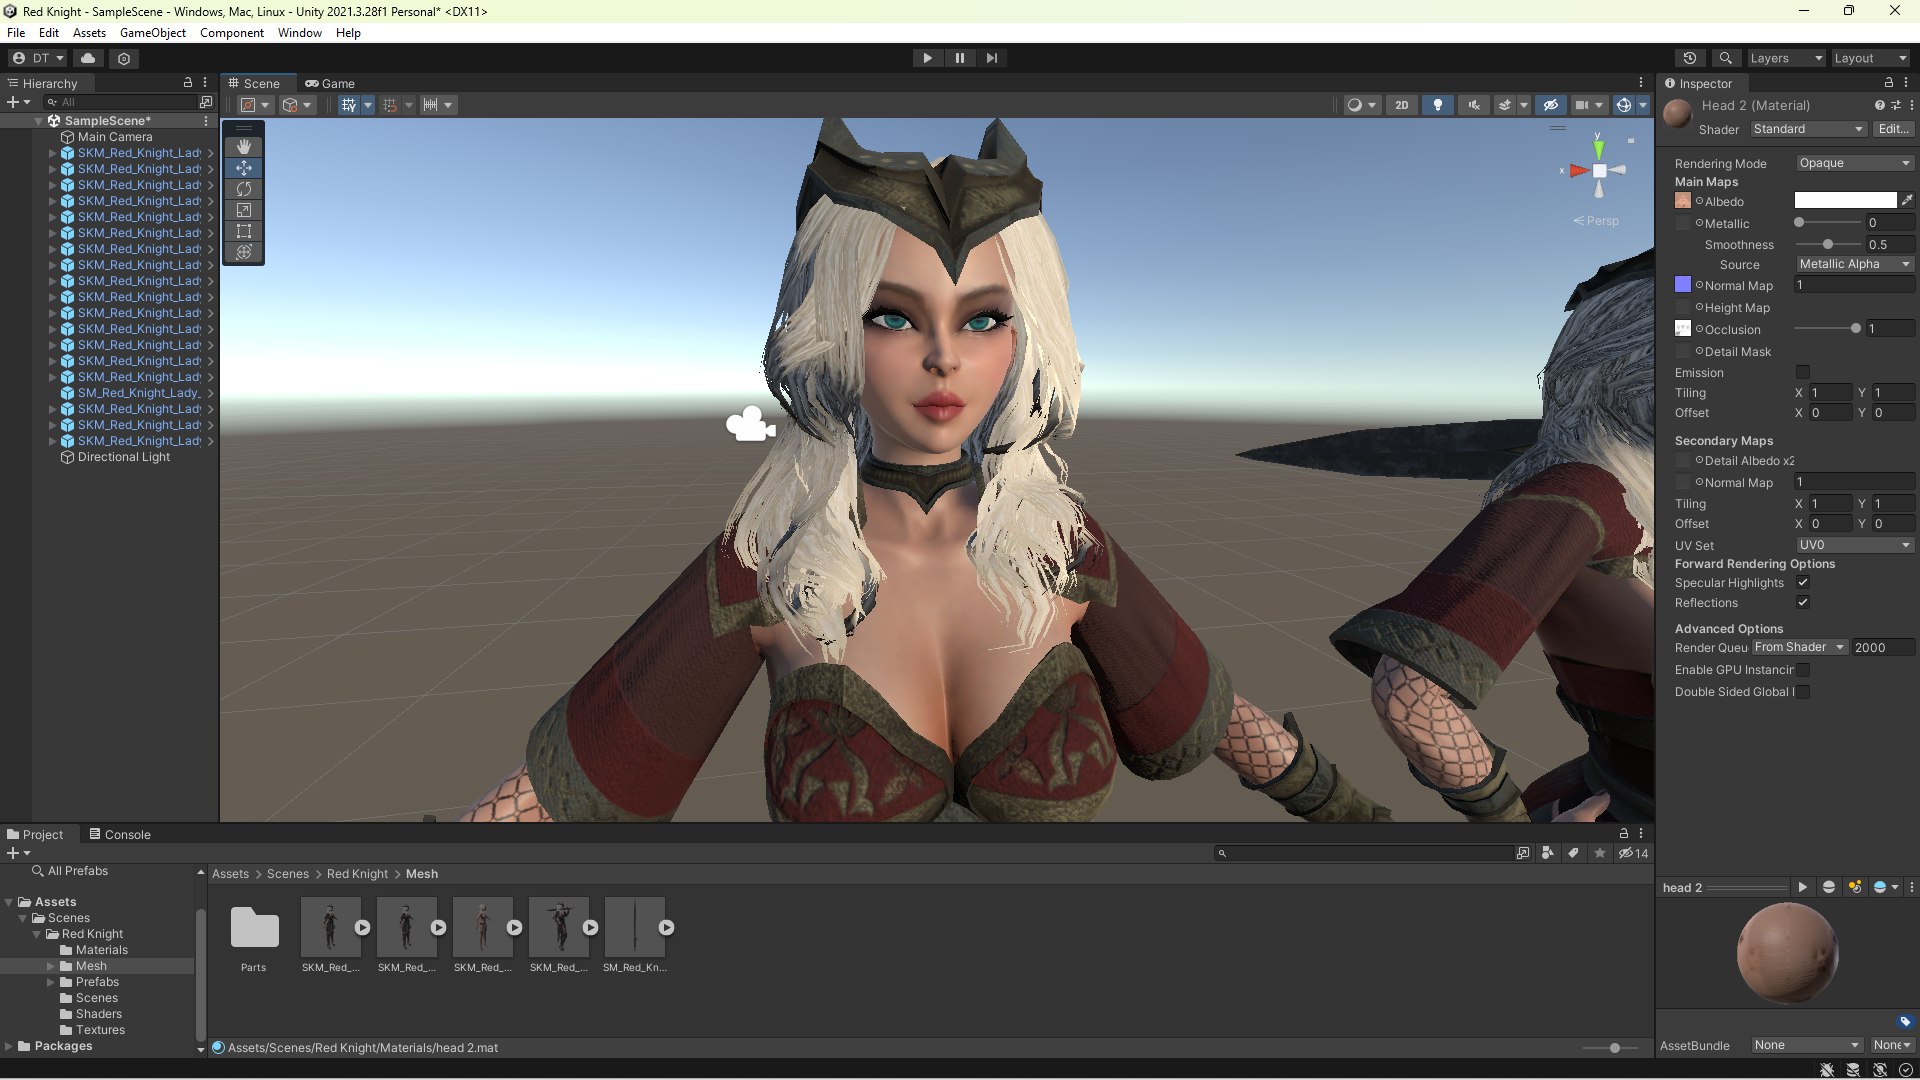Screen dimensions: 1920x1080
Task: Open Layers dropdown
Action: coord(1786,58)
